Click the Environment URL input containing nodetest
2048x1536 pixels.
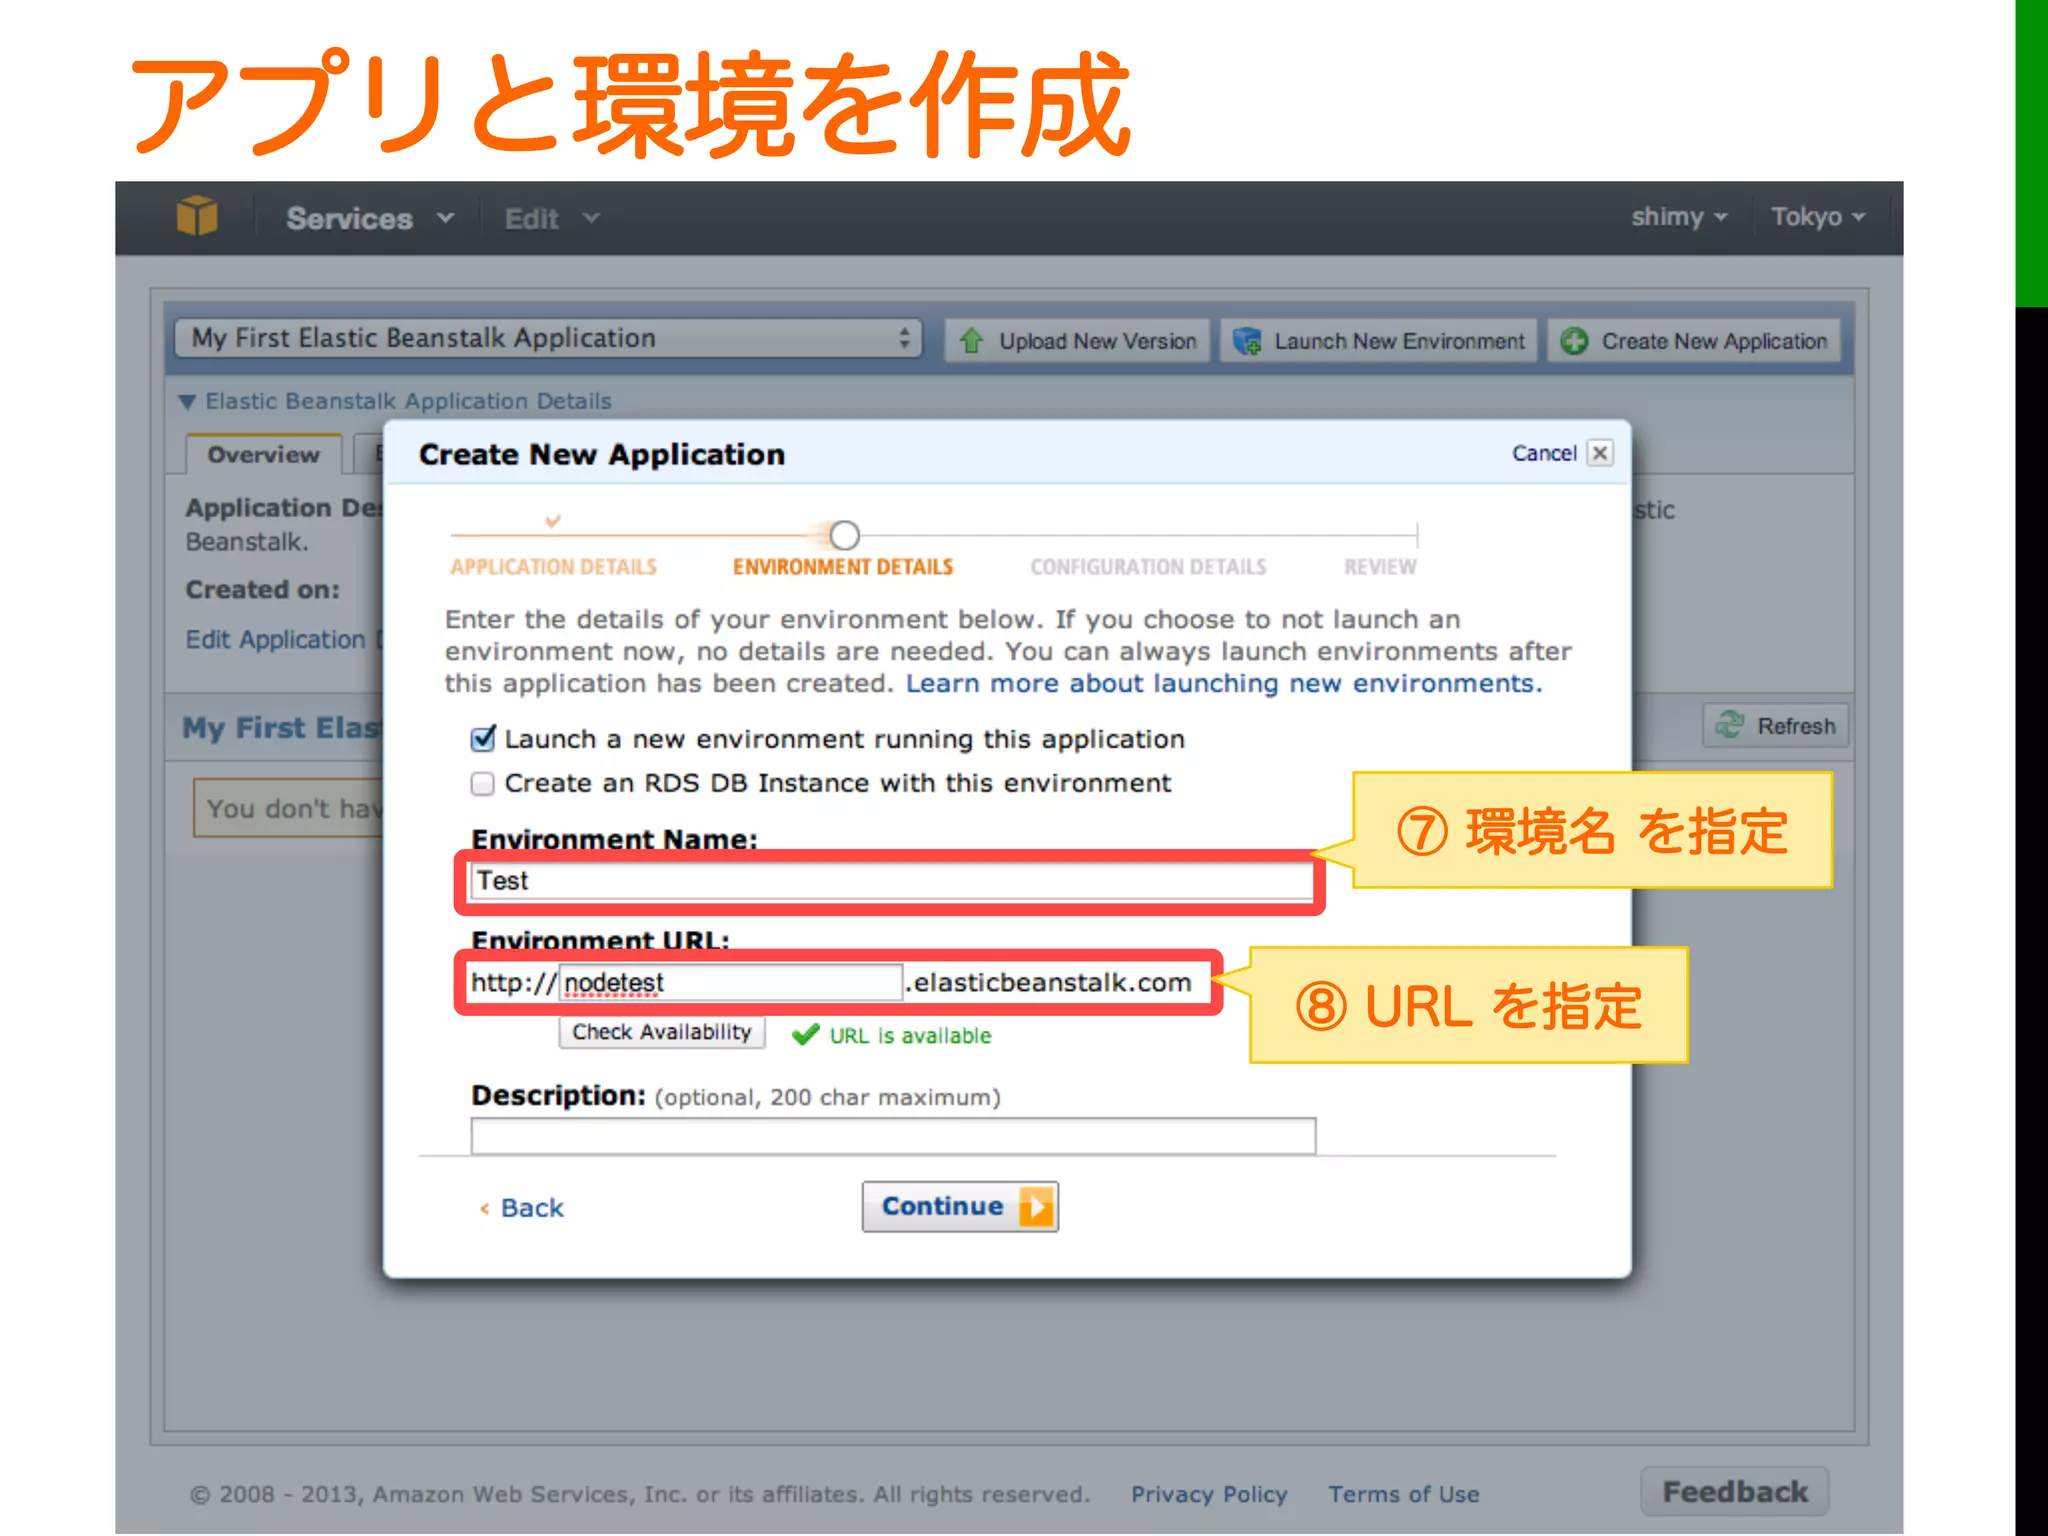(731, 982)
